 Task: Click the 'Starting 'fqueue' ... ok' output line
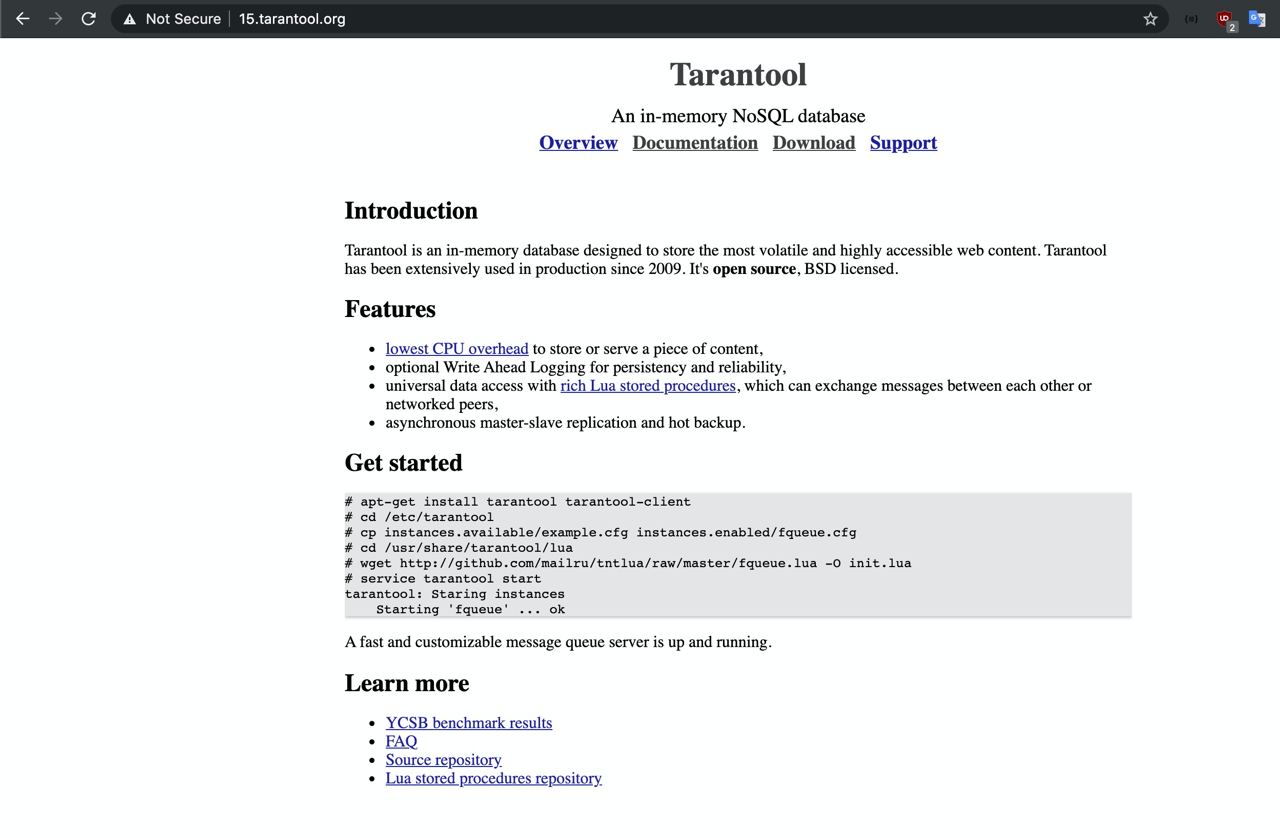point(470,609)
